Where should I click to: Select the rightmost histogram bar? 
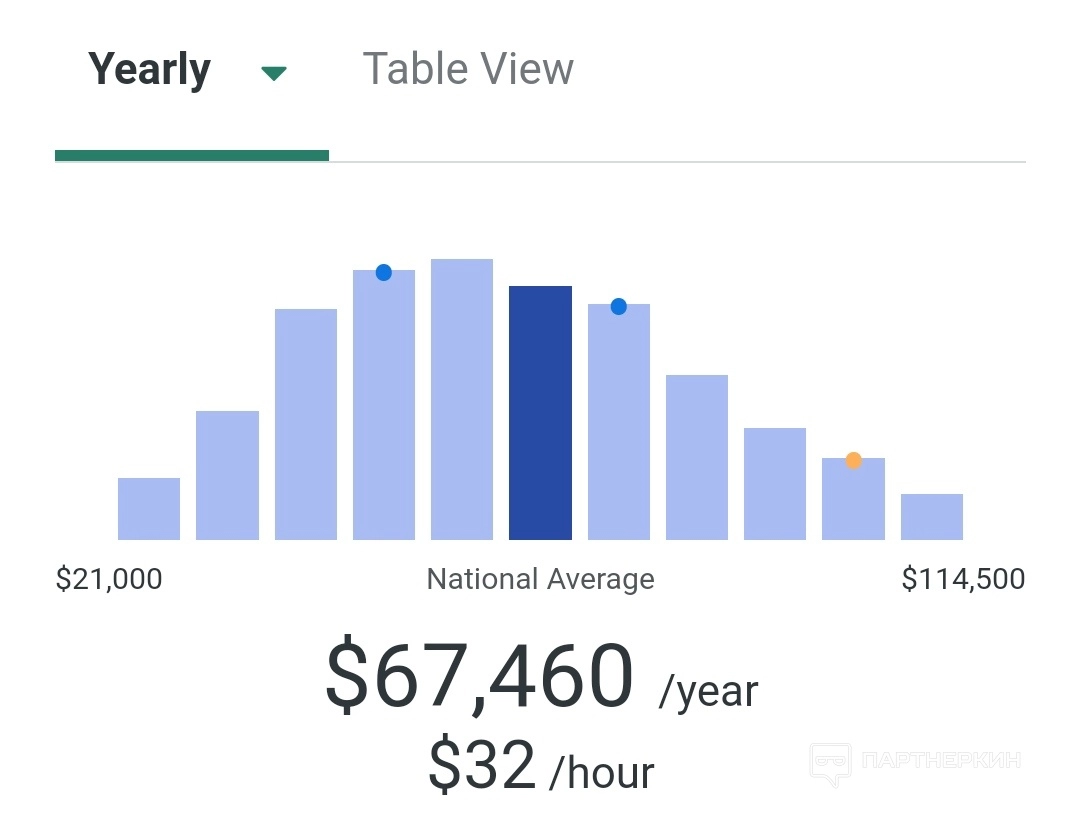point(931,517)
